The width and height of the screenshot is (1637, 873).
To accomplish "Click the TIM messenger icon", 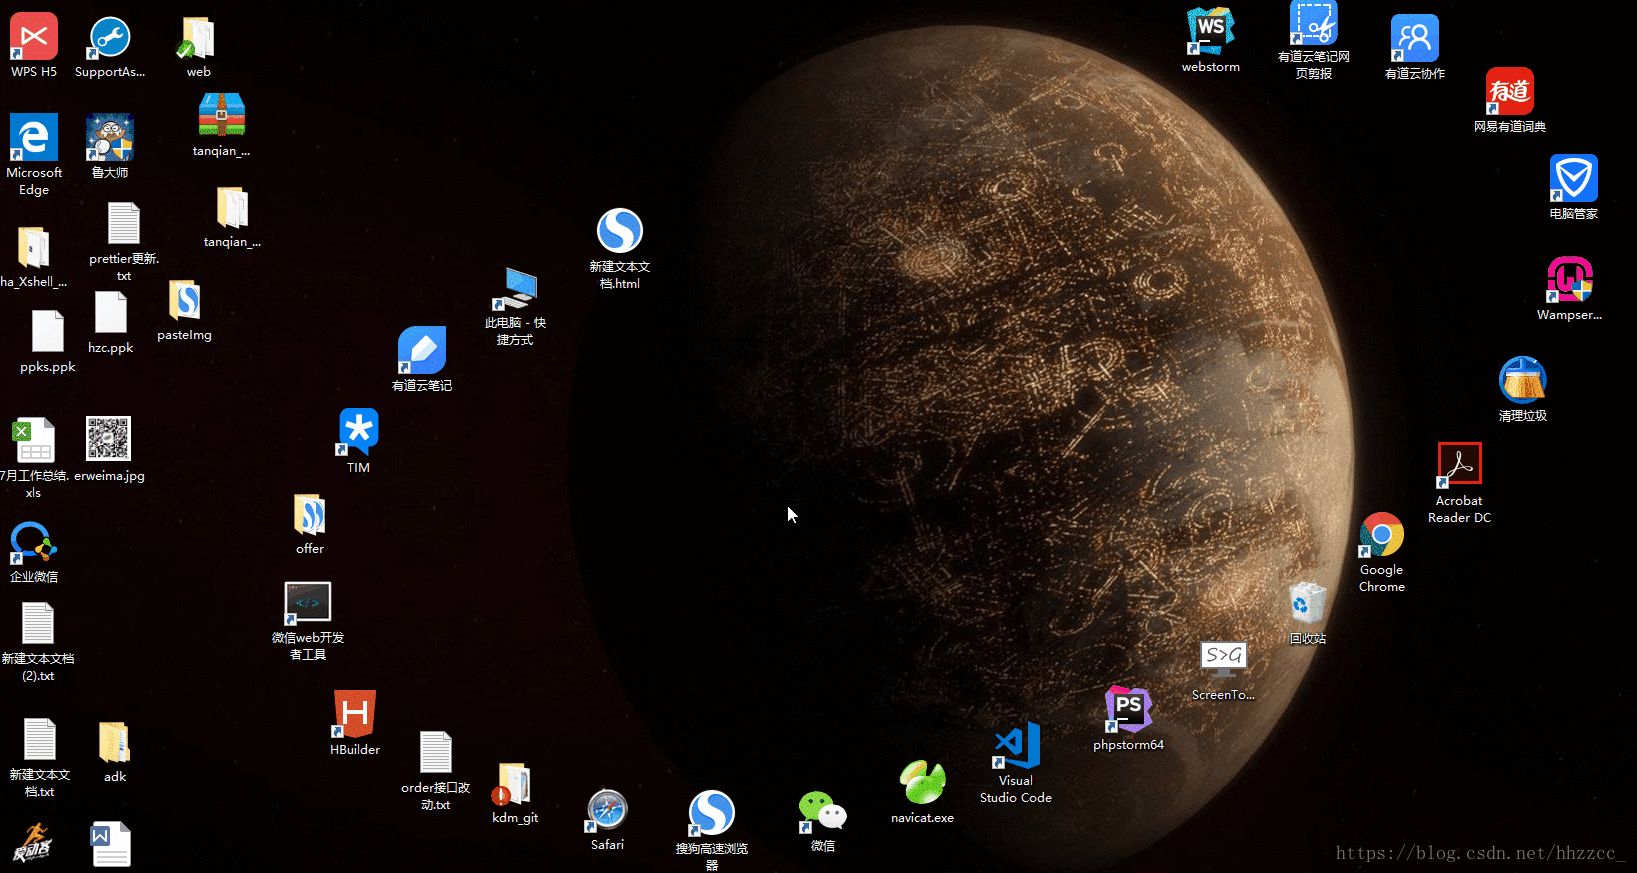I will point(358,432).
